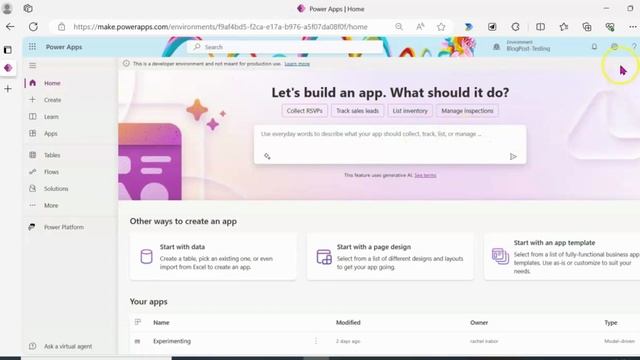
Task: Open the help question mark icon
Action: (x=634, y=47)
